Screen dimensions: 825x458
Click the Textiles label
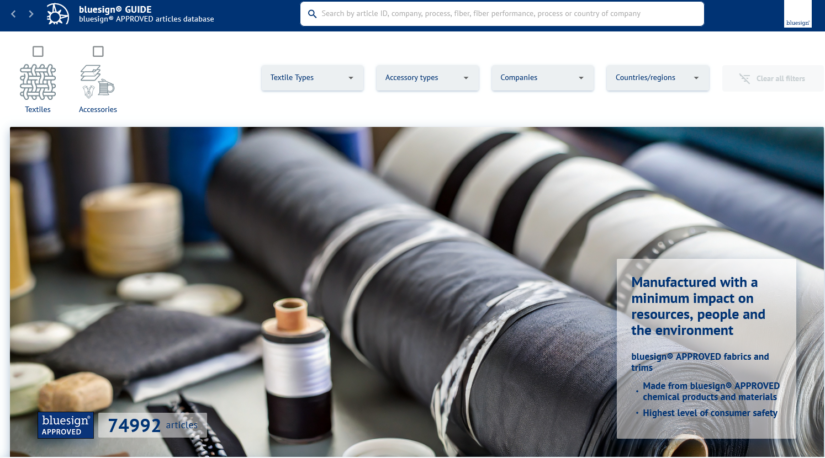click(x=38, y=109)
